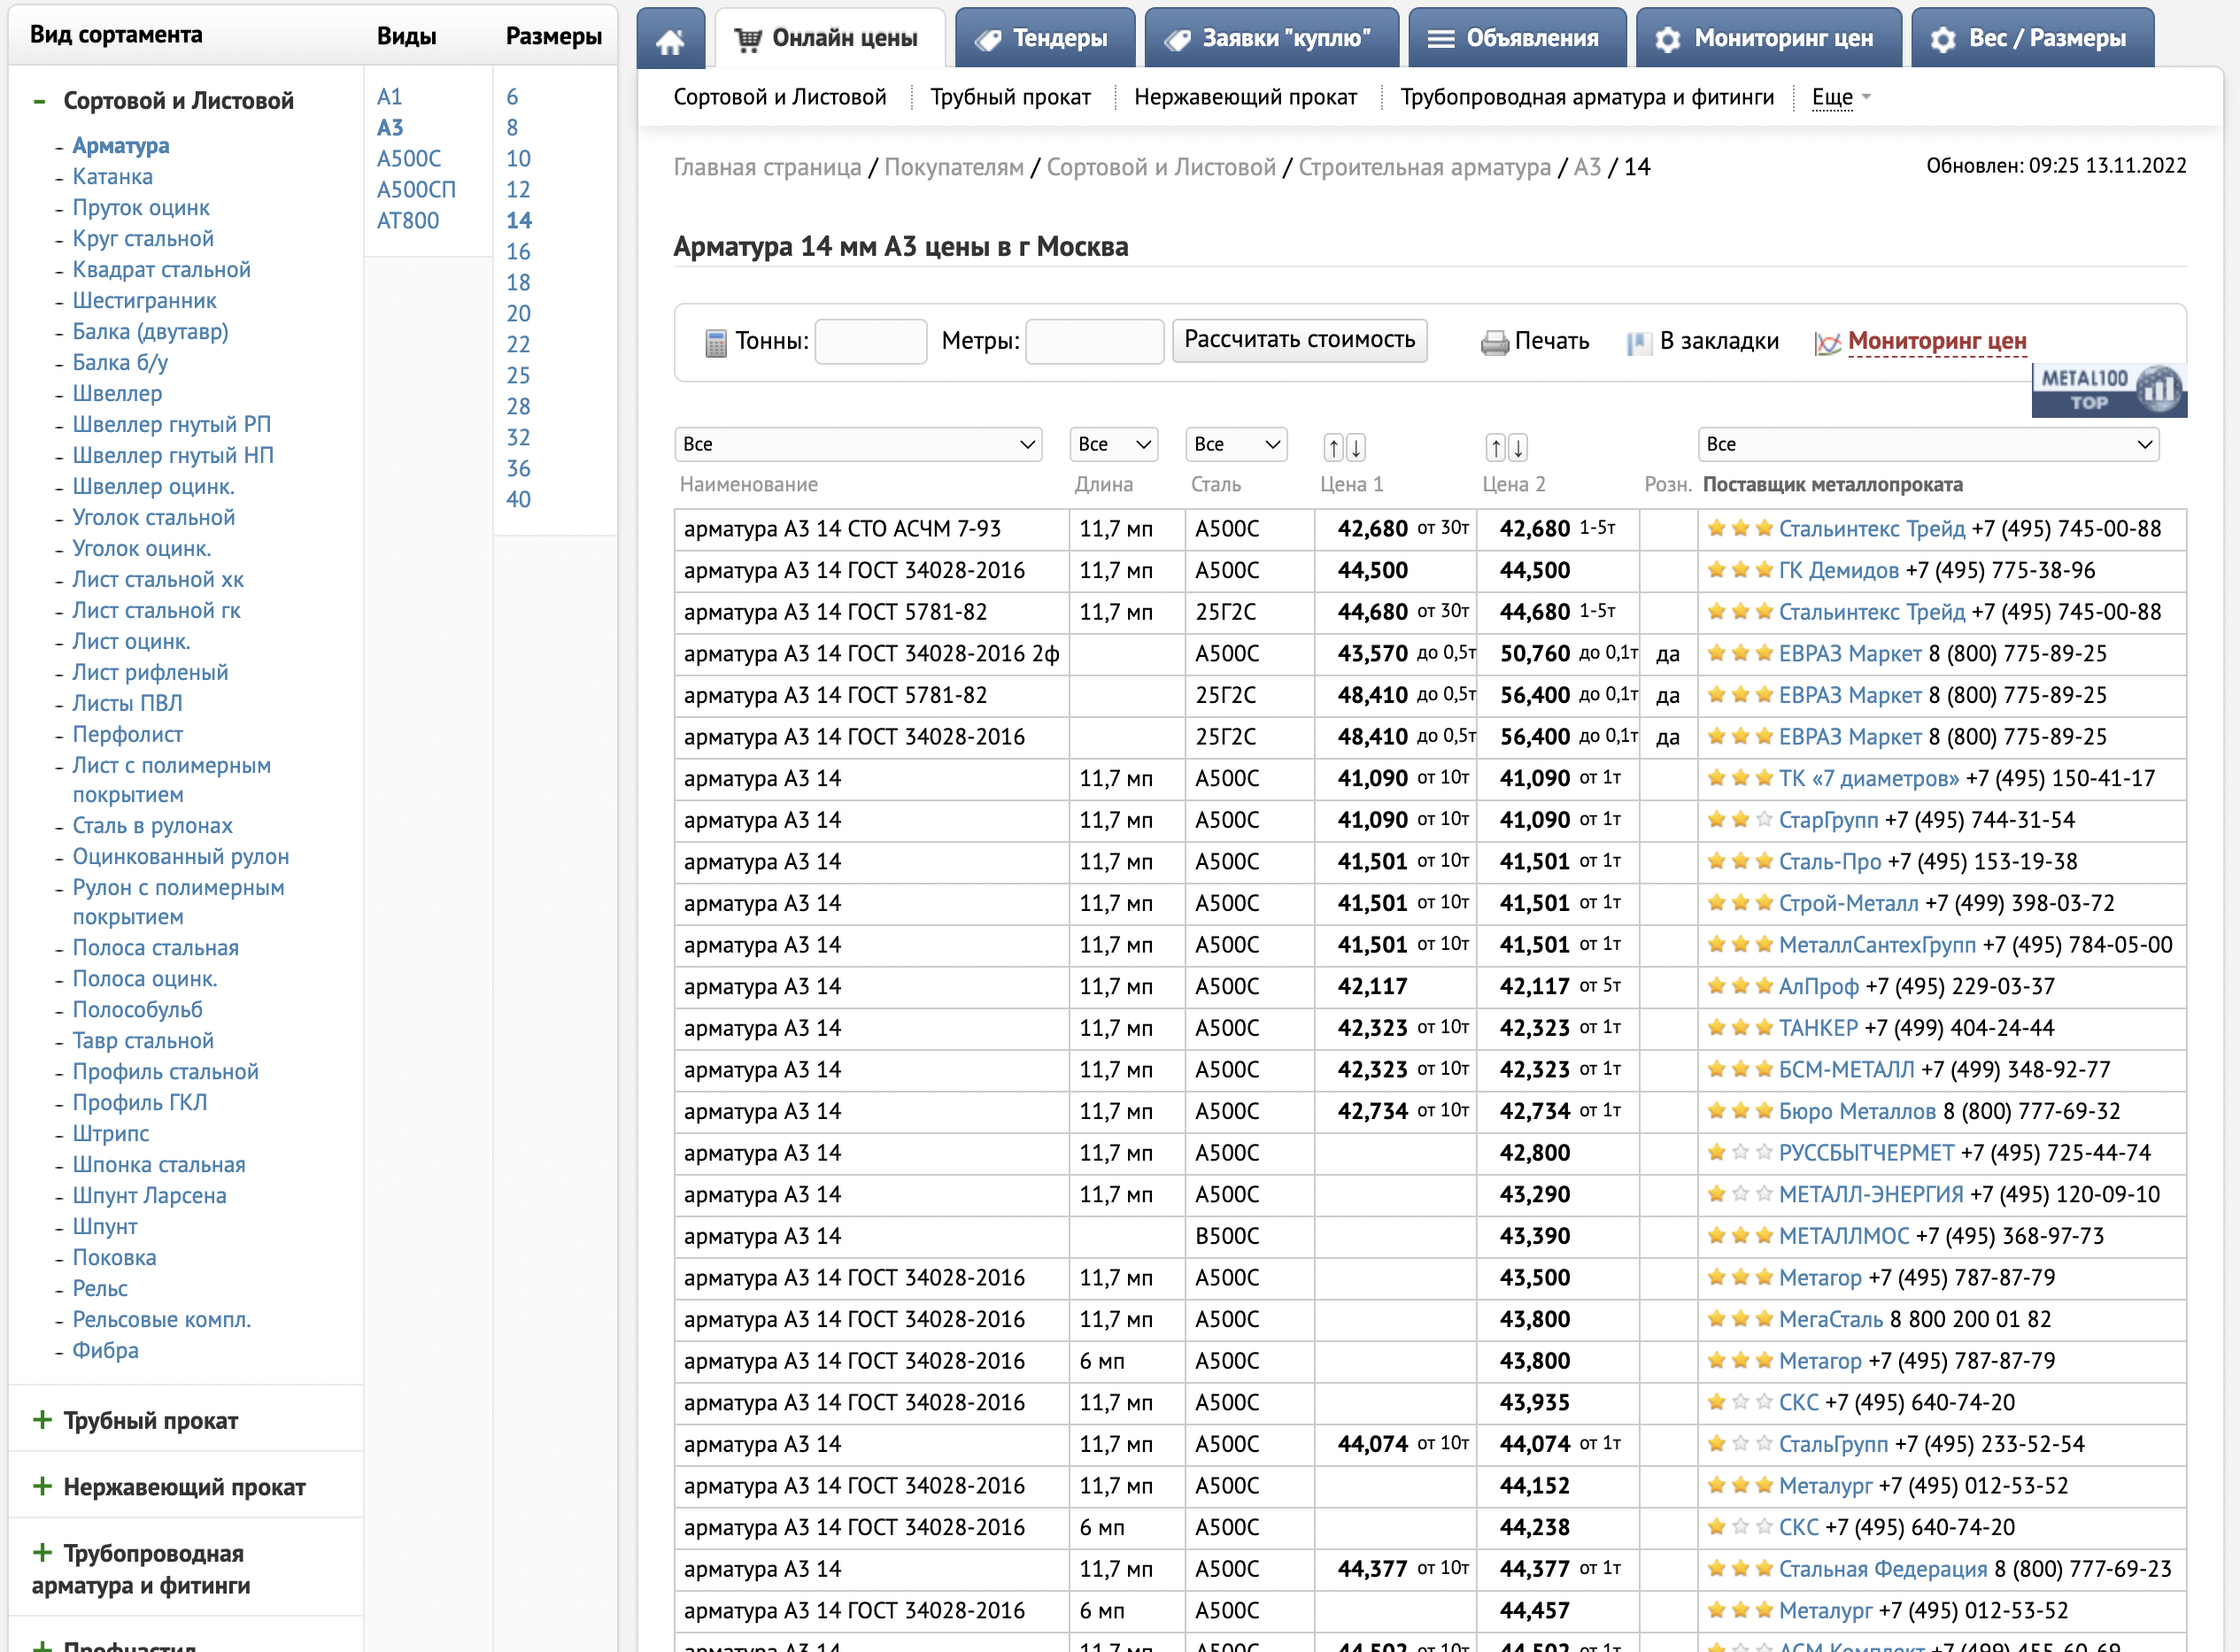The height and width of the screenshot is (1652, 2240).
Task: Open supplier Бюро Металлов link
Action: pos(1857,1111)
